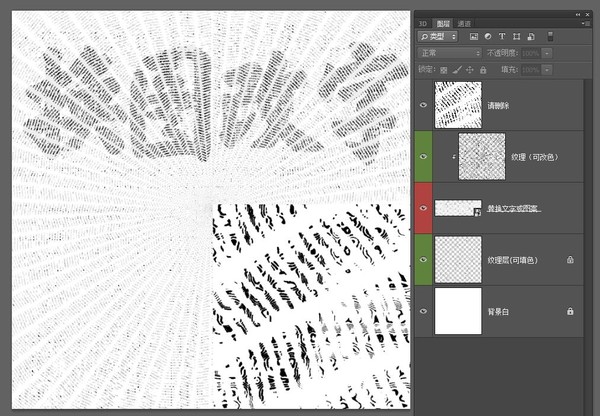Filter layers by adjustment layer type
Screen dimensions: 600x416
click(488, 36)
